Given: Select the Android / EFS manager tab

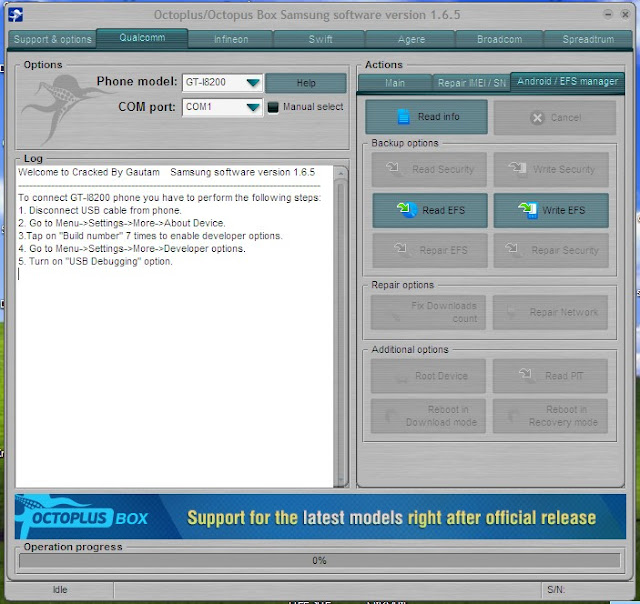Looking at the screenshot, I should [567, 82].
